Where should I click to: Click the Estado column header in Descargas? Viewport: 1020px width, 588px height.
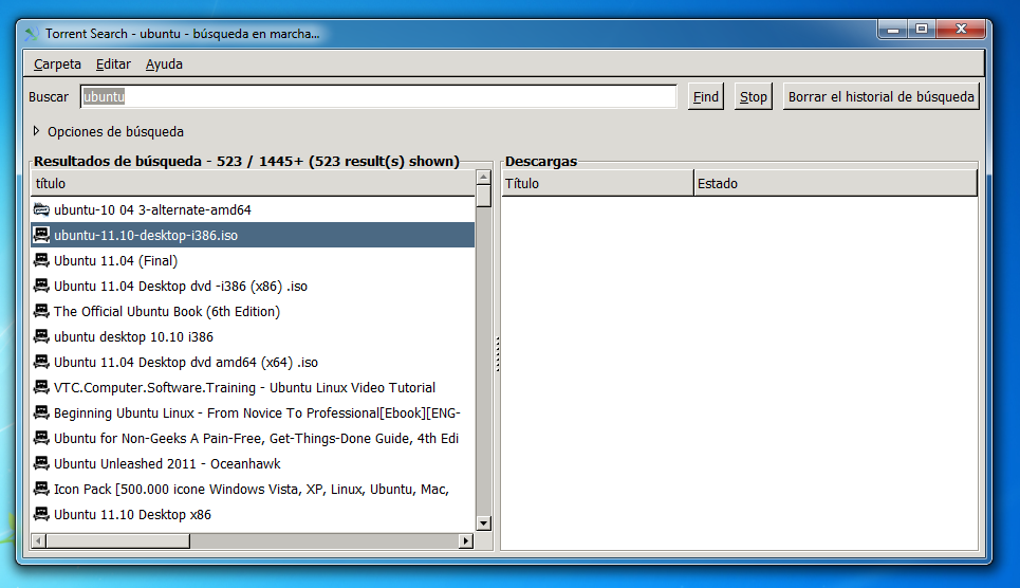(835, 183)
